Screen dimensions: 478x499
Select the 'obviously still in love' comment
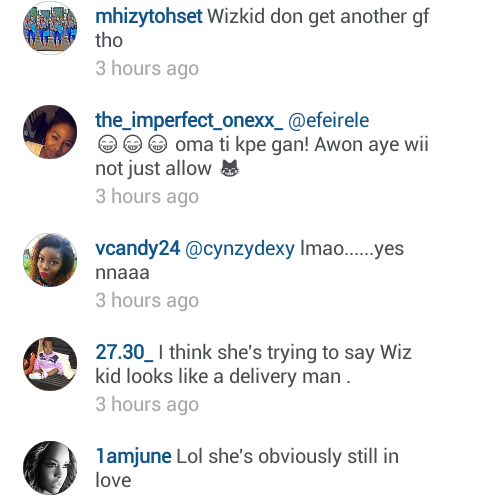247,469
